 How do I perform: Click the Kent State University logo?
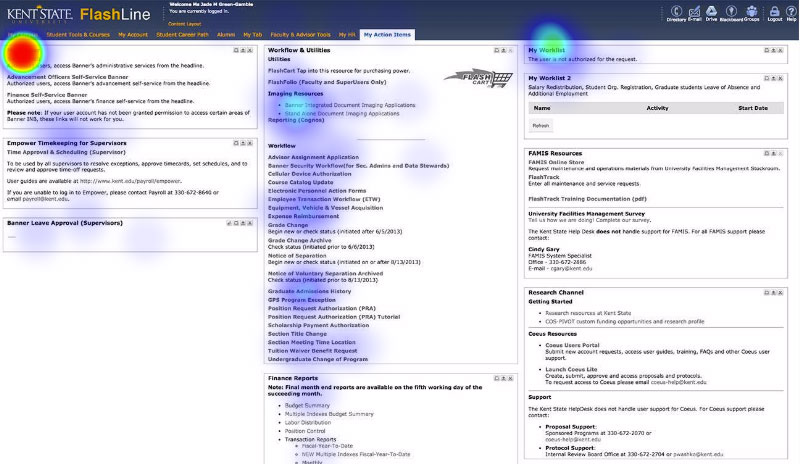pyautogui.click(x=39, y=14)
